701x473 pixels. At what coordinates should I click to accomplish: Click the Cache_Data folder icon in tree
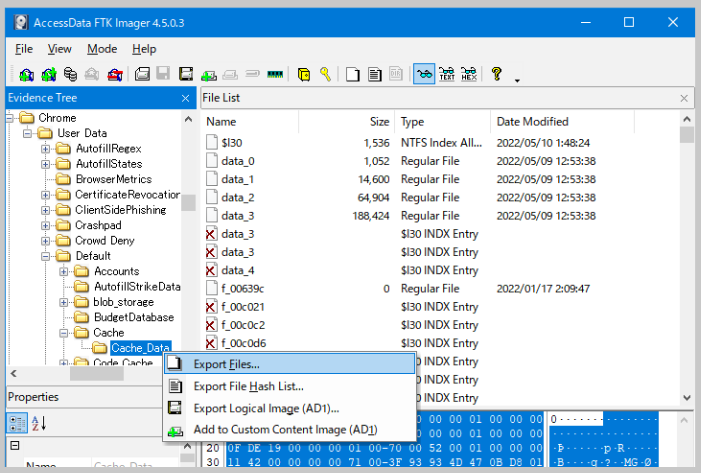tap(99, 347)
